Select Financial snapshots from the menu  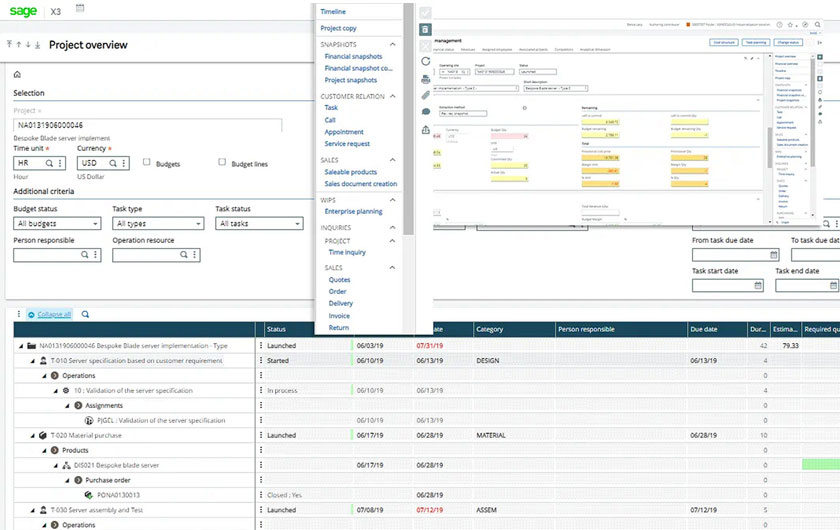point(353,57)
